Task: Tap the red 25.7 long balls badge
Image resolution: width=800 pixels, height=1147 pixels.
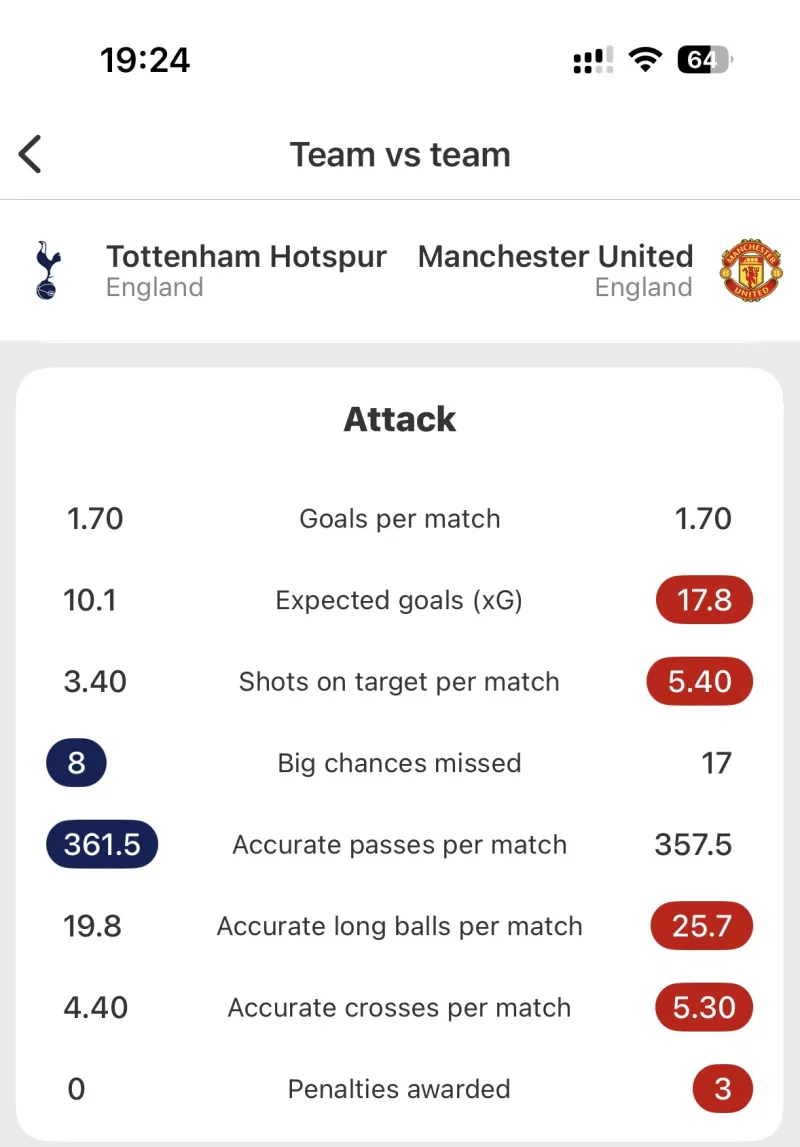Action: [702, 926]
